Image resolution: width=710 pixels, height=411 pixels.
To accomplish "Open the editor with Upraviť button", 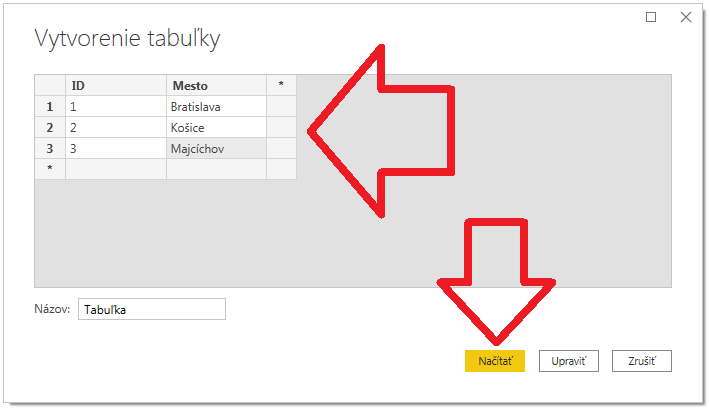I will [569, 361].
